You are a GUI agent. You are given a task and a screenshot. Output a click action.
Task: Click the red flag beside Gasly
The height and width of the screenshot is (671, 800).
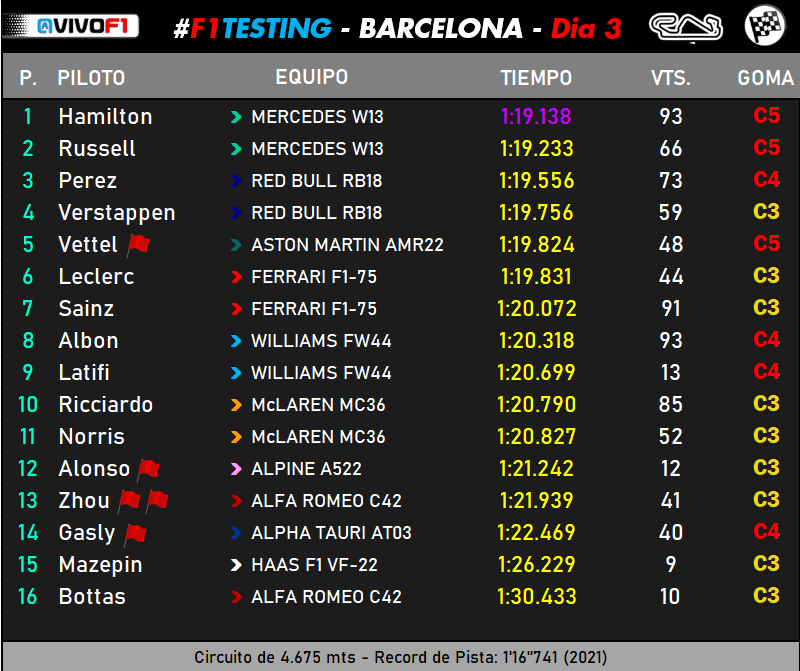click(x=136, y=532)
